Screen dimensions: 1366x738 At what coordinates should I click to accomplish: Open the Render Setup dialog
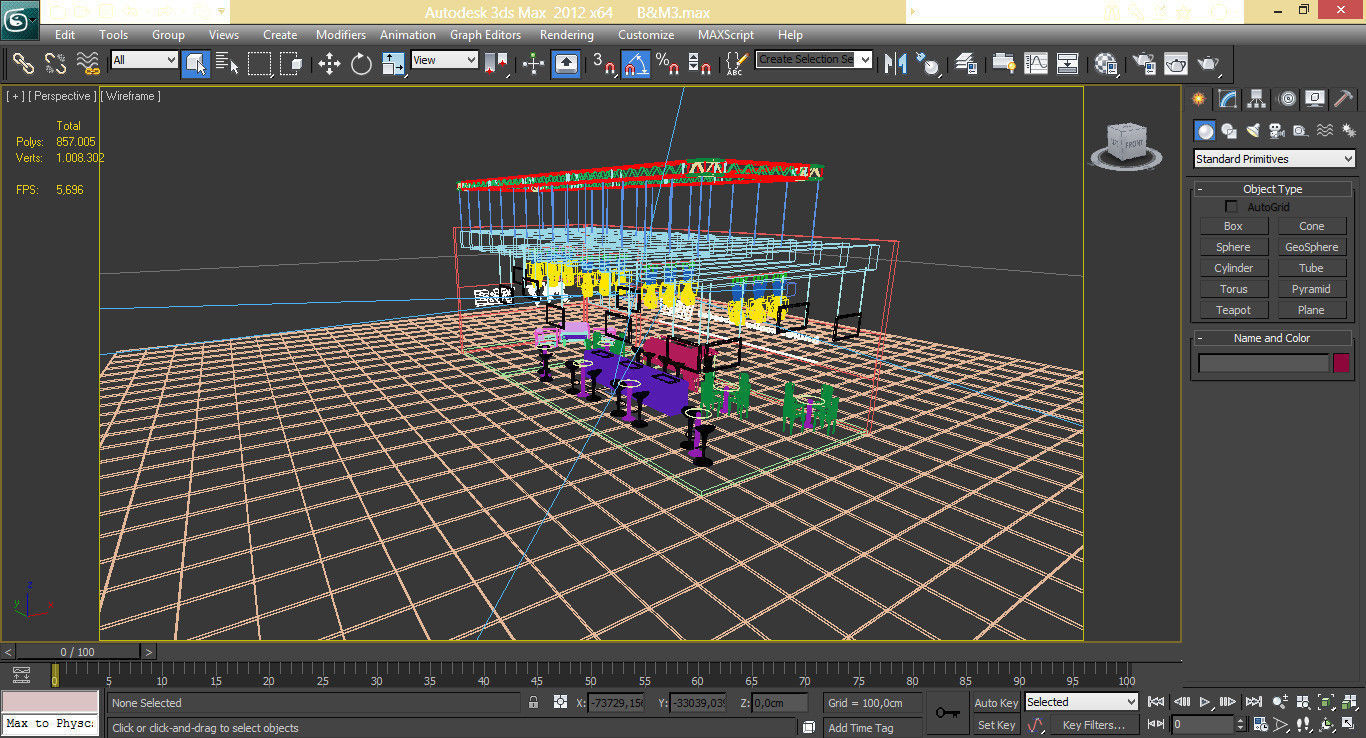(1144, 64)
